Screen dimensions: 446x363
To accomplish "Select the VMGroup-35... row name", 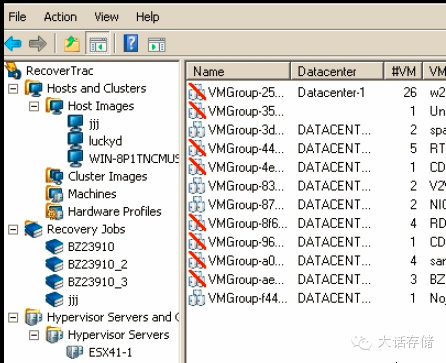I will pos(246,111).
